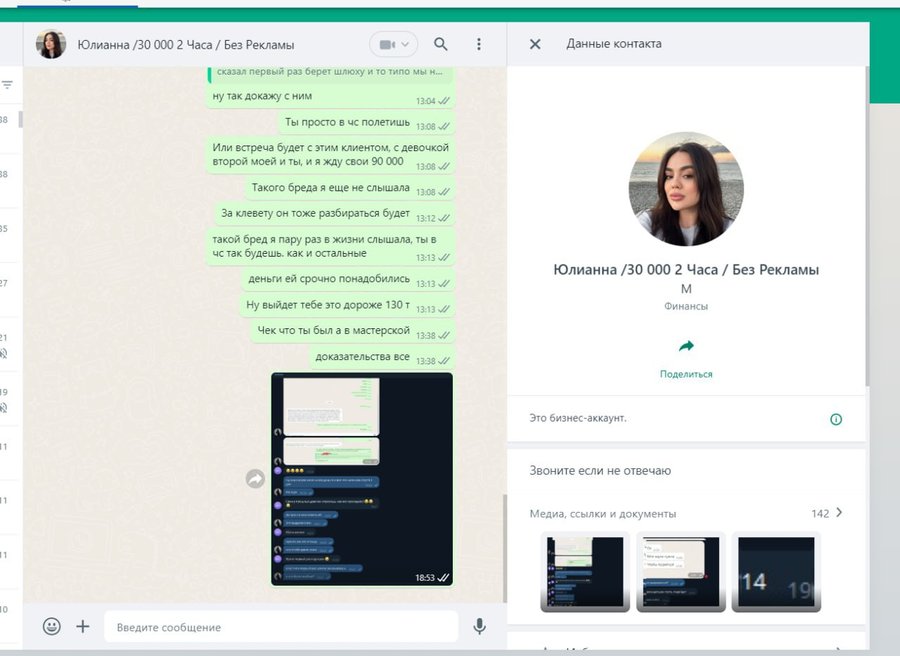Click message 'доказательства все'
This screenshot has width=900, height=656.
click(381, 357)
